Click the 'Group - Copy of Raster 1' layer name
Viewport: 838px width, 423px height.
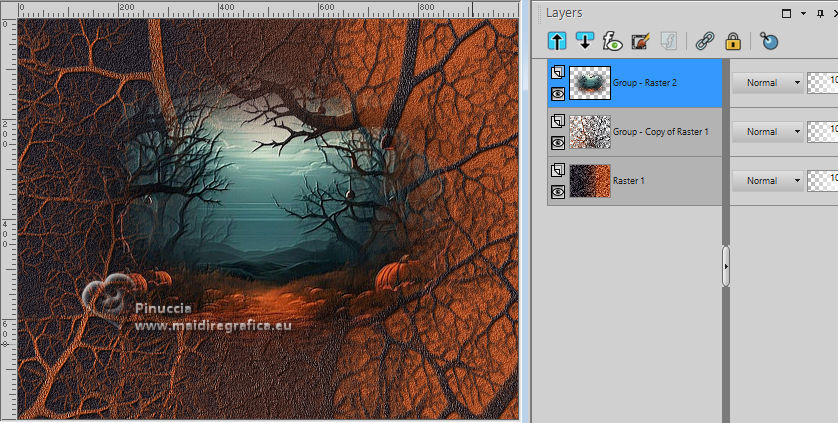661,132
